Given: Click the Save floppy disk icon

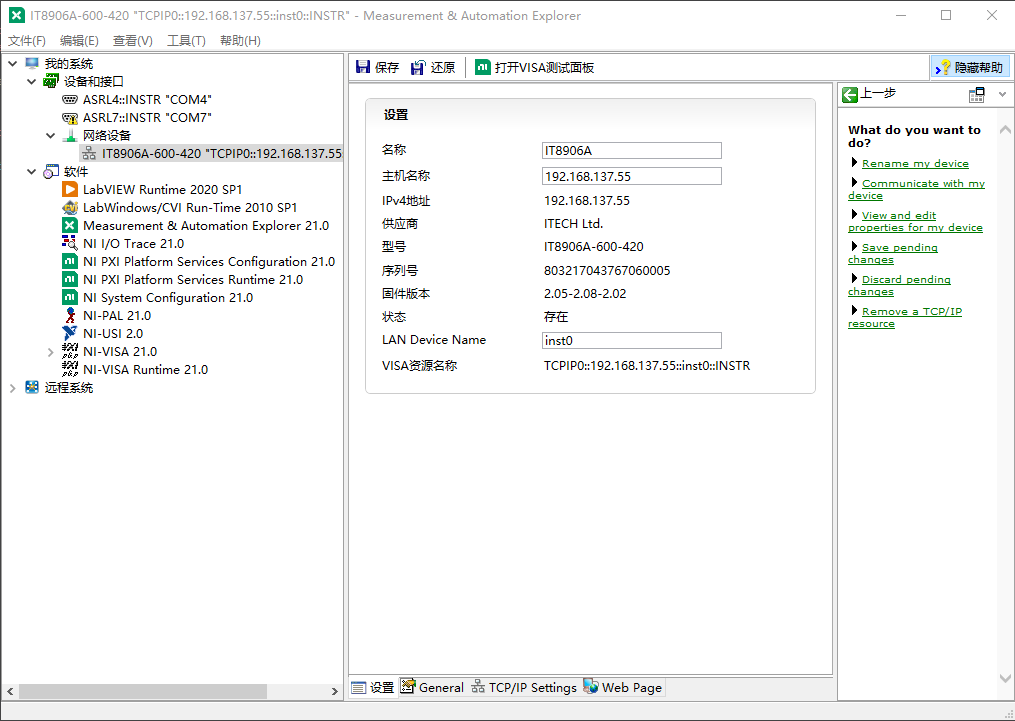Looking at the screenshot, I should point(363,67).
